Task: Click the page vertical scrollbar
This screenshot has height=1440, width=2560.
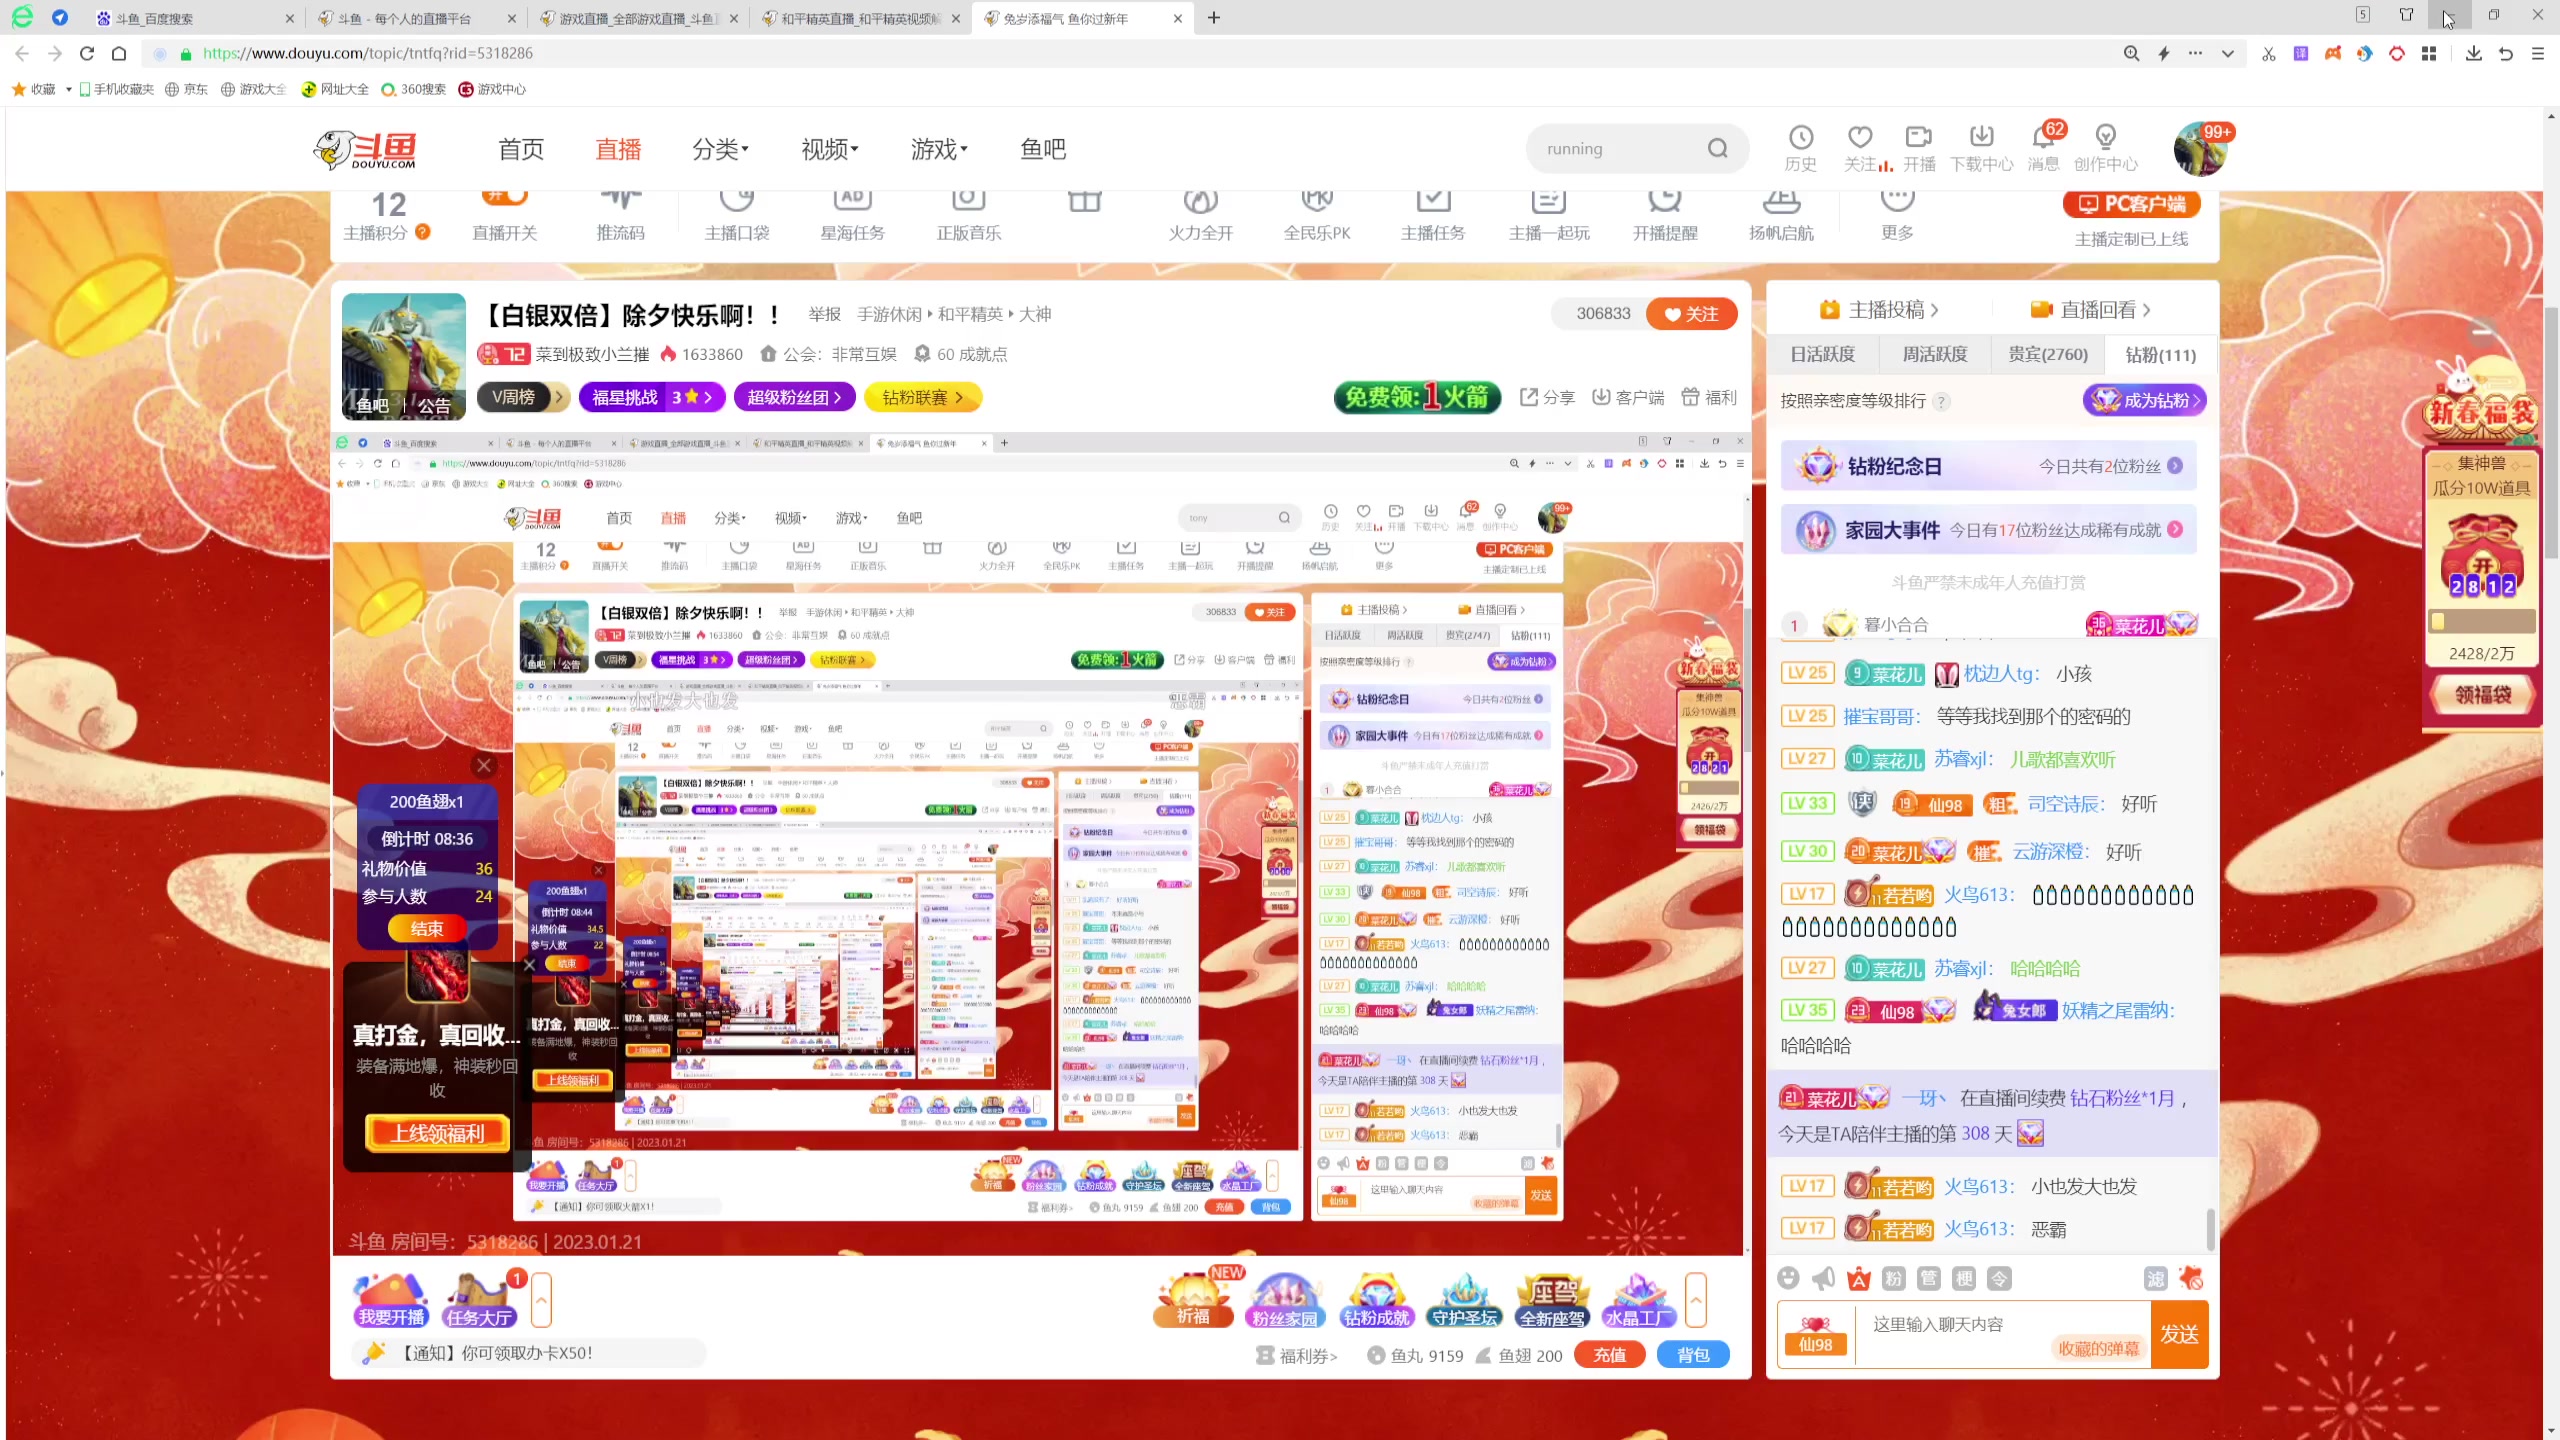Action: tap(2551, 433)
